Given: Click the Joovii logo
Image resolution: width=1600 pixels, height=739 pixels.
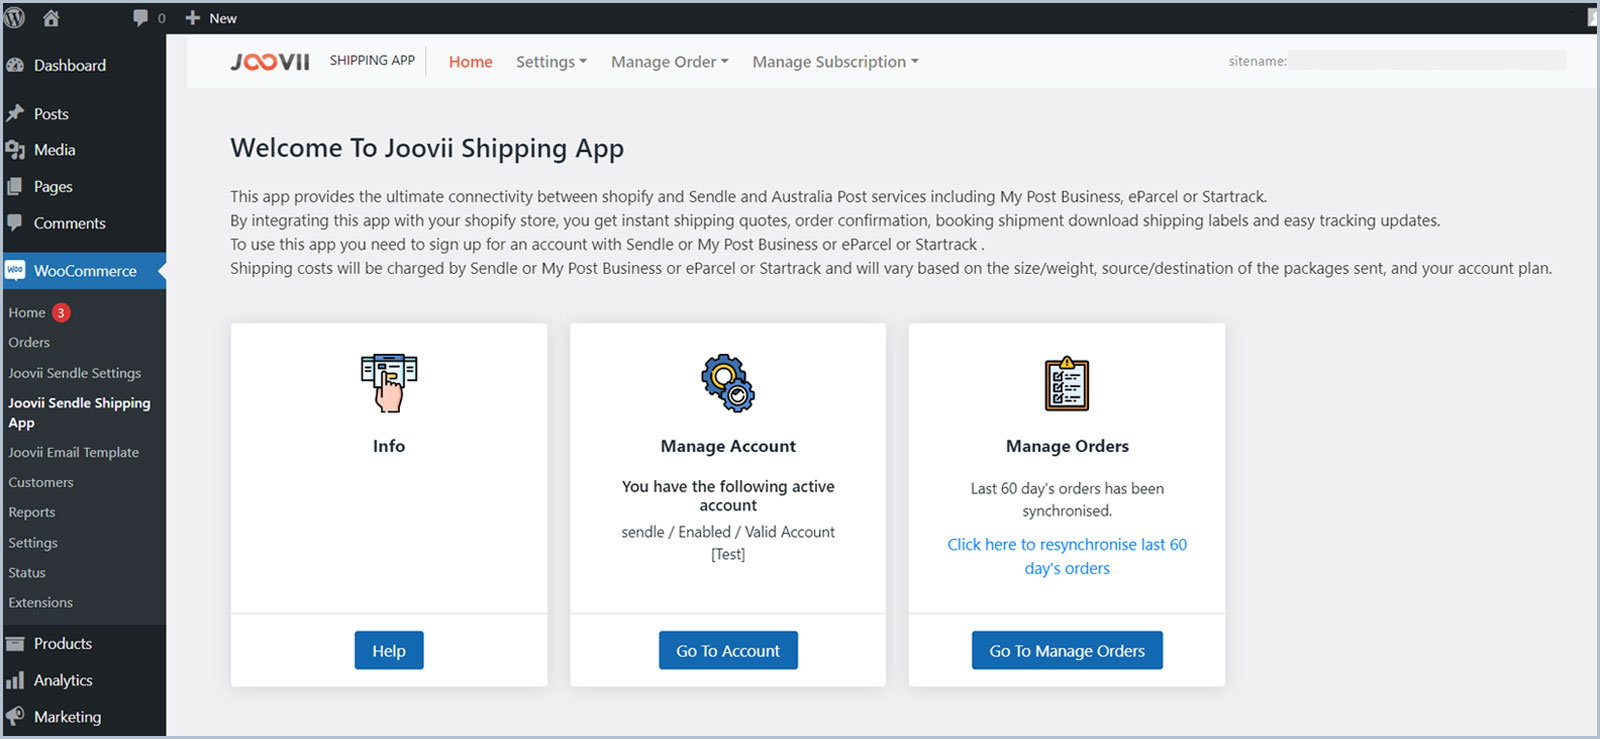Looking at the screenshot, I should coord(270,62).
